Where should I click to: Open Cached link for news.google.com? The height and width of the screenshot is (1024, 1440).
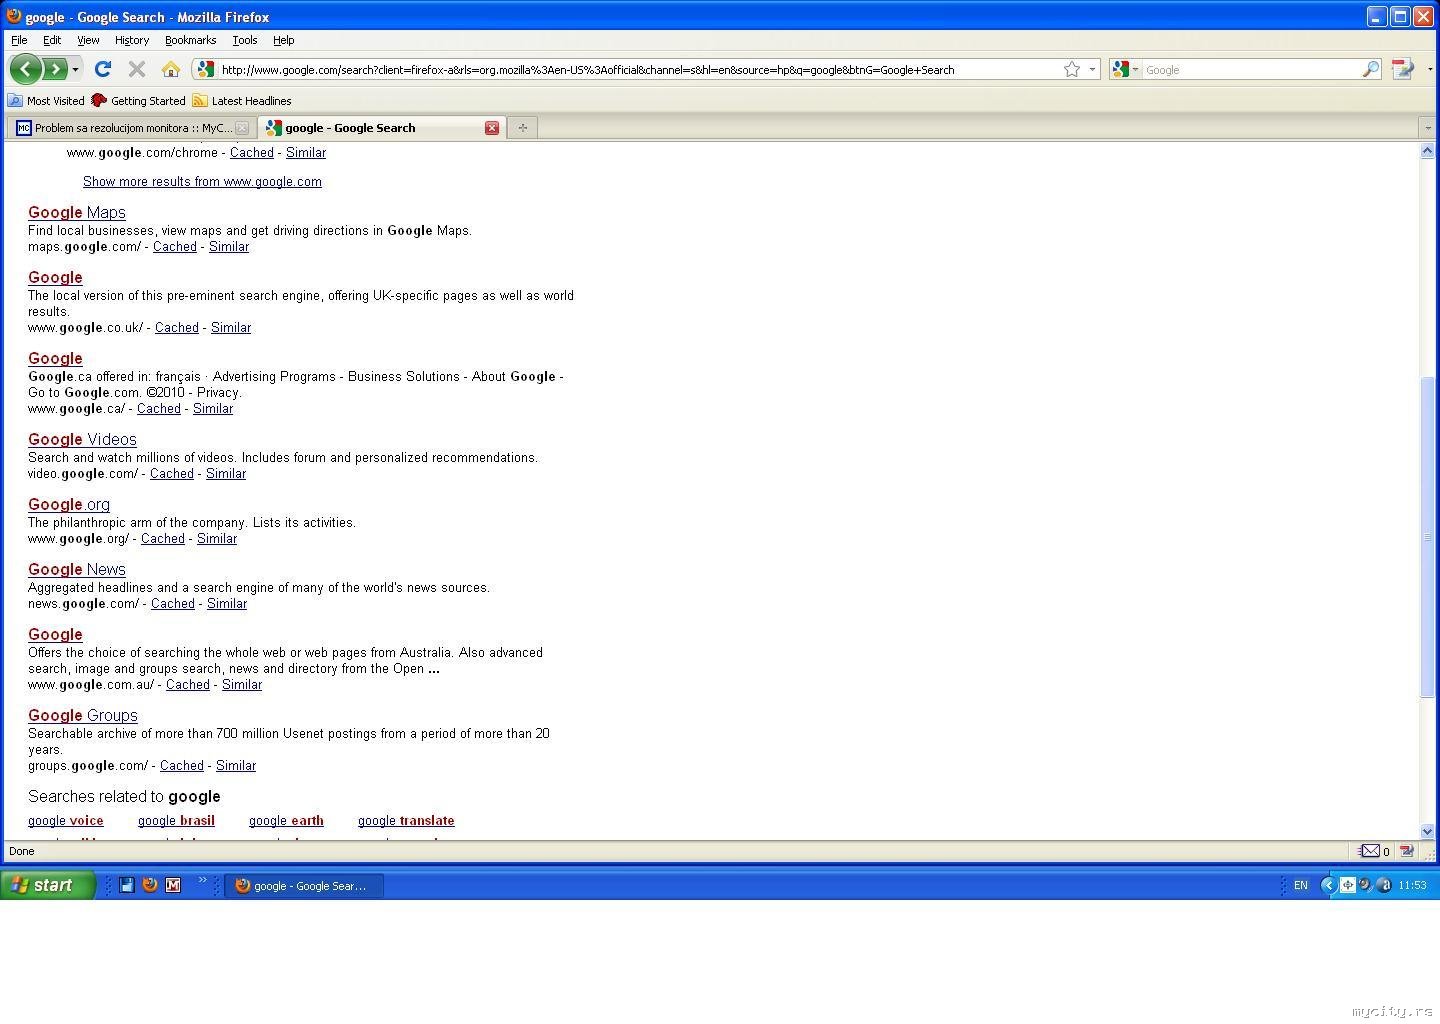[x=173, y=603]
